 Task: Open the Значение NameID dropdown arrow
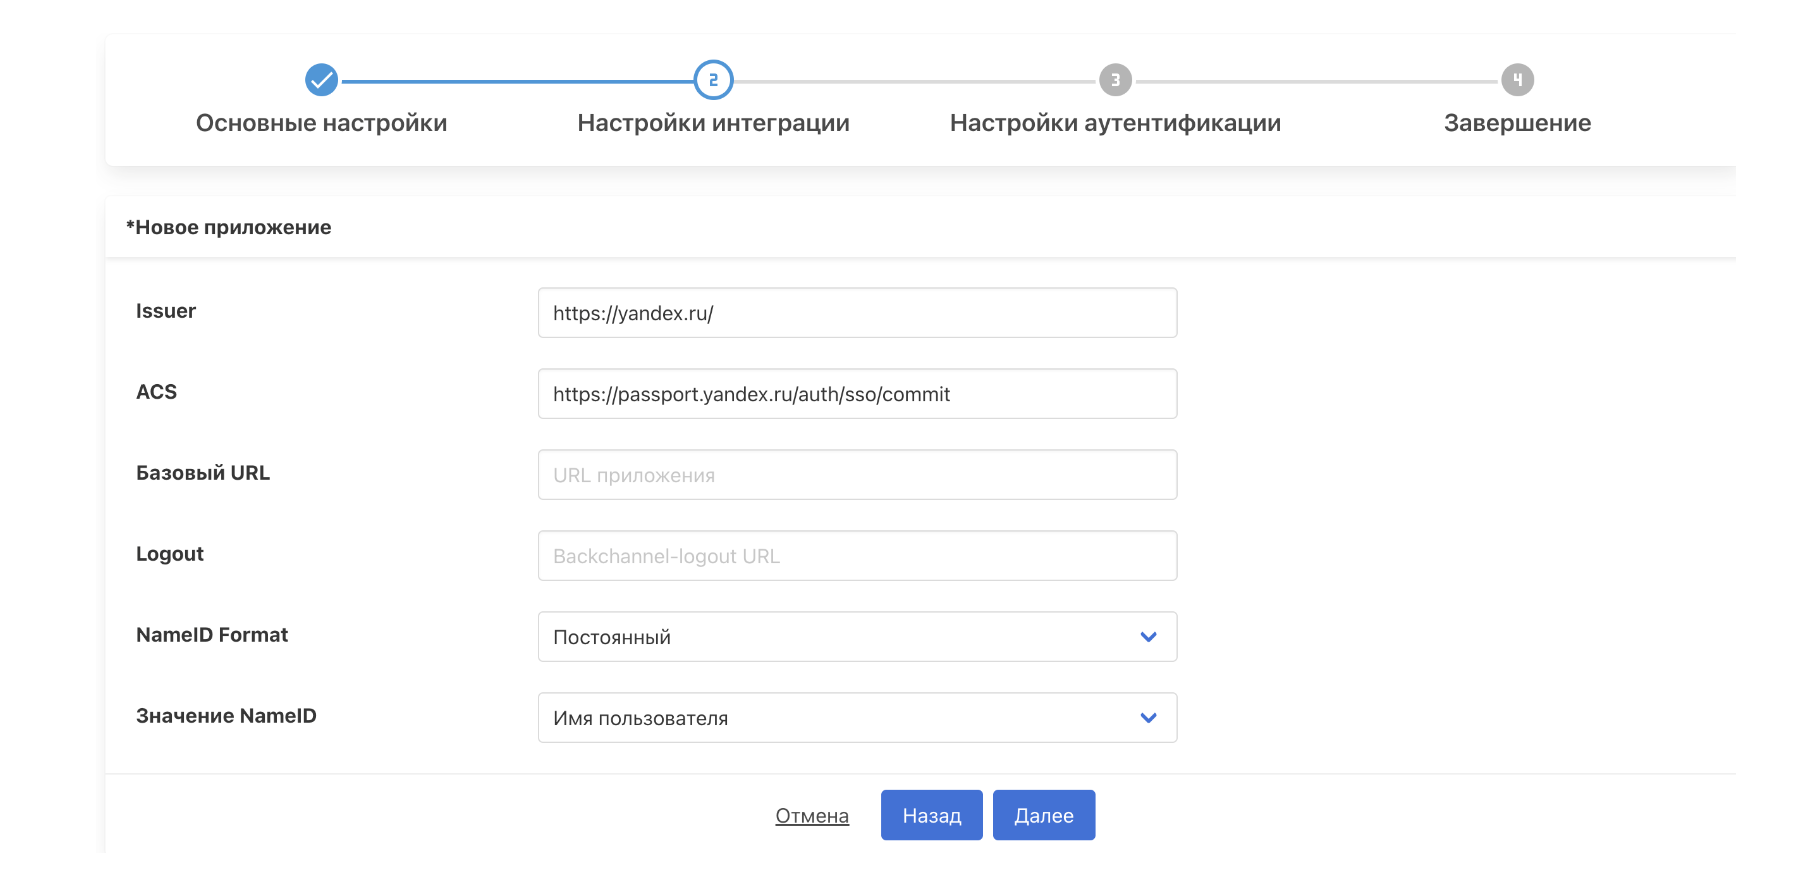coord(1148,718)
